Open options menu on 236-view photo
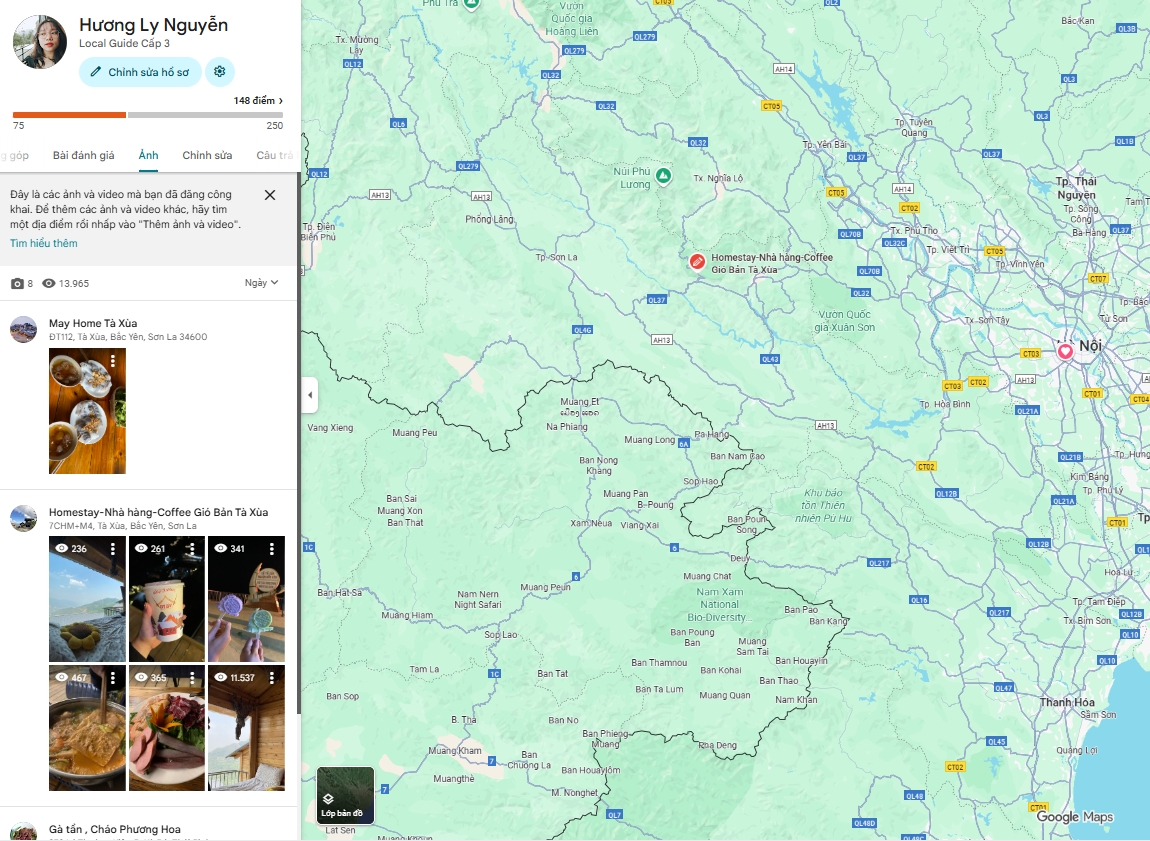This screenshot has width=1150, height=841. coord(113,548)
